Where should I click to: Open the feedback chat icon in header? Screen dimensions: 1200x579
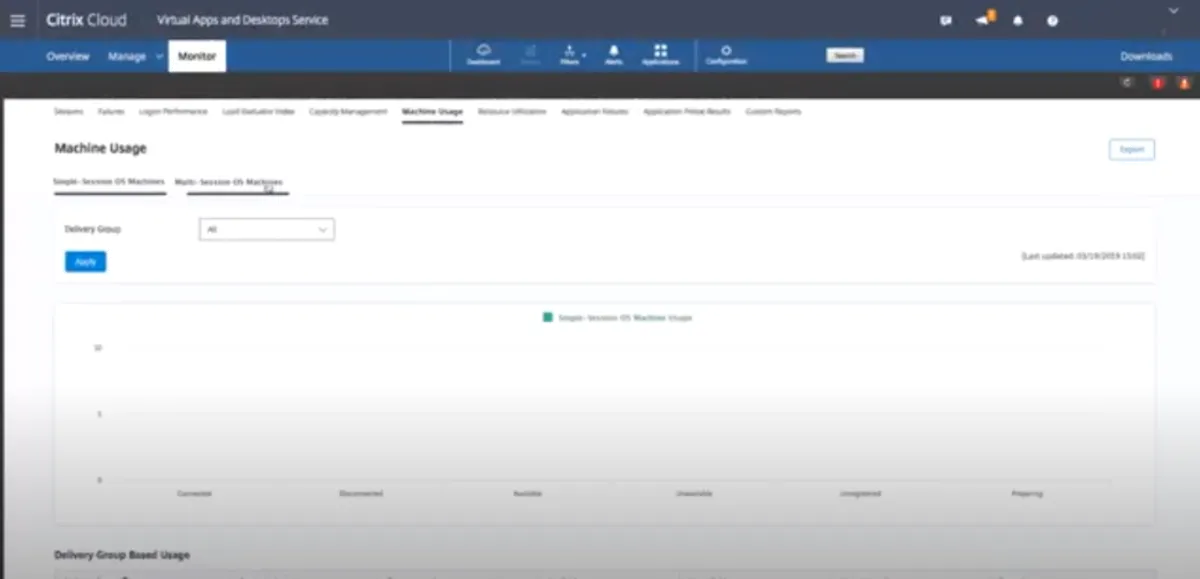pos(946,20)
